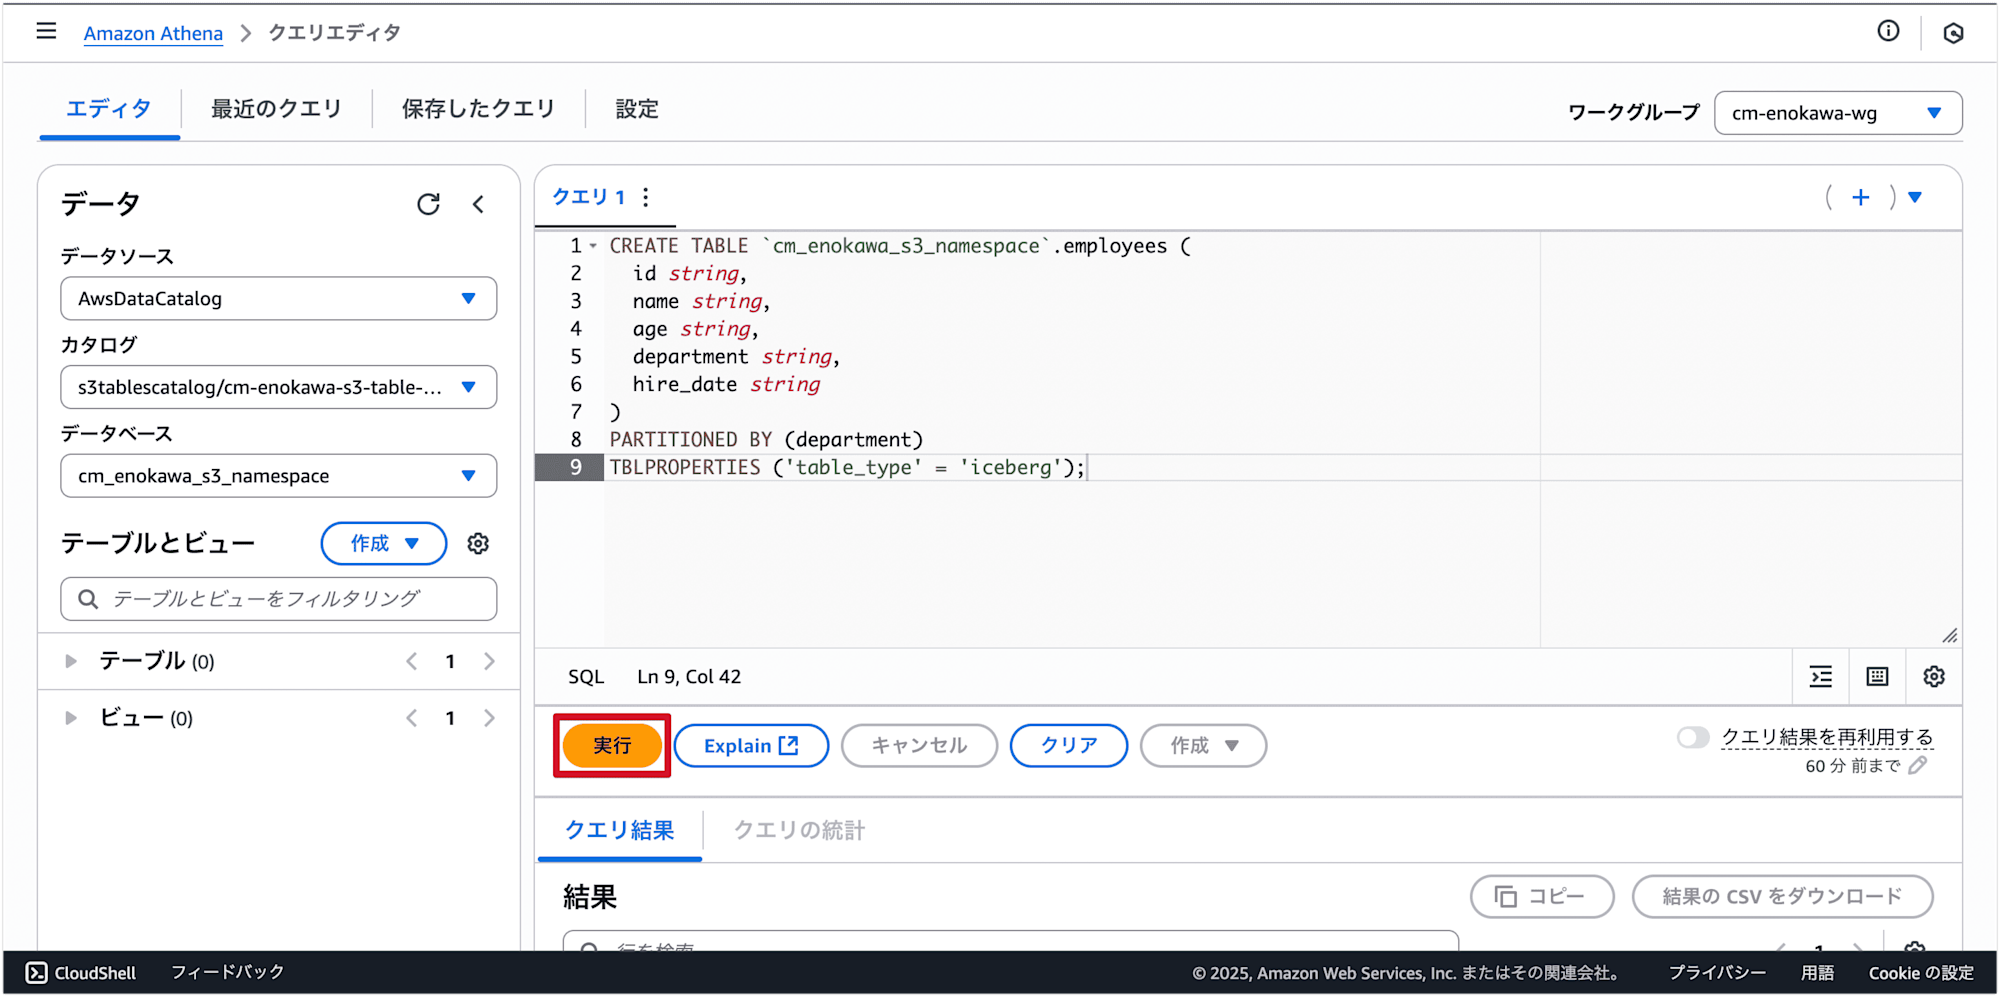Click the CloudShell icon

36,973
